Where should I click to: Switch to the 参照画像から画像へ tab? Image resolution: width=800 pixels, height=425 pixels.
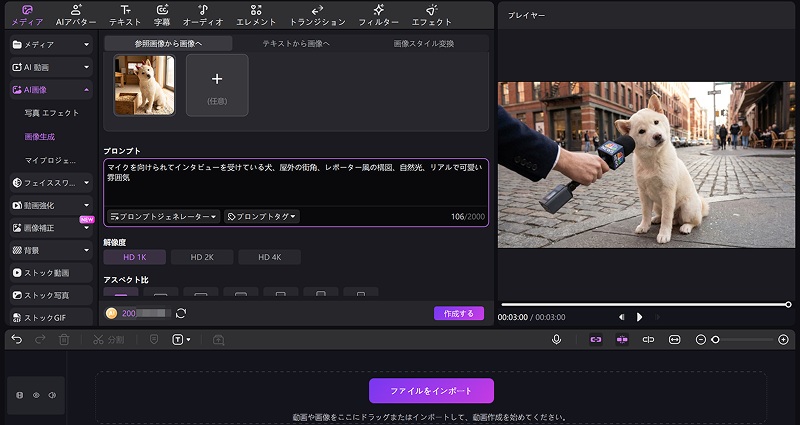pos(168,44)
